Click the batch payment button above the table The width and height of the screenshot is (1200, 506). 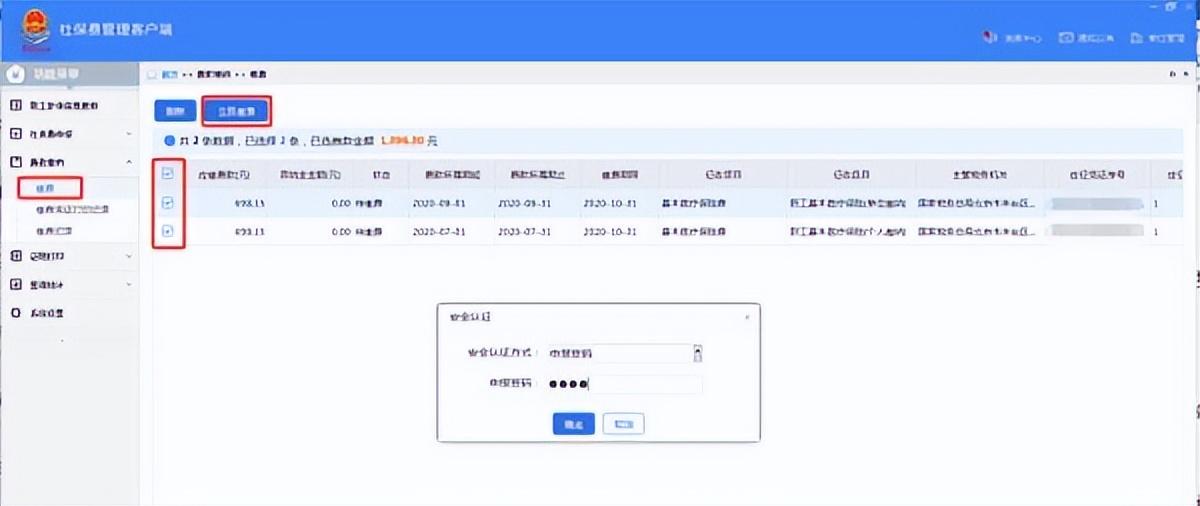237,111
